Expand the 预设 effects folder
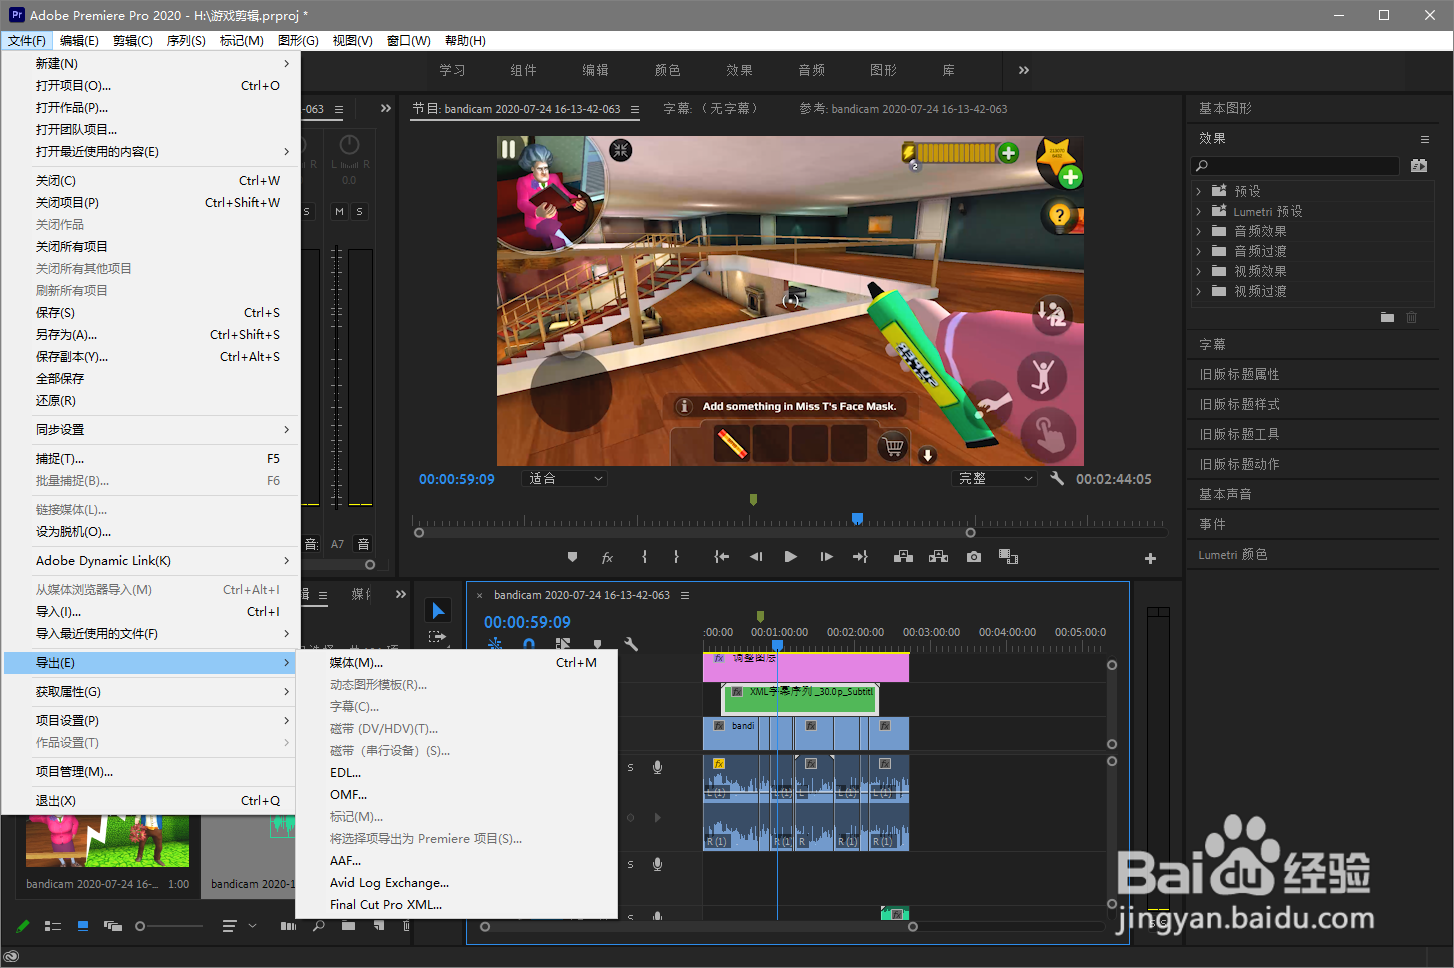 pos(1198,191)
